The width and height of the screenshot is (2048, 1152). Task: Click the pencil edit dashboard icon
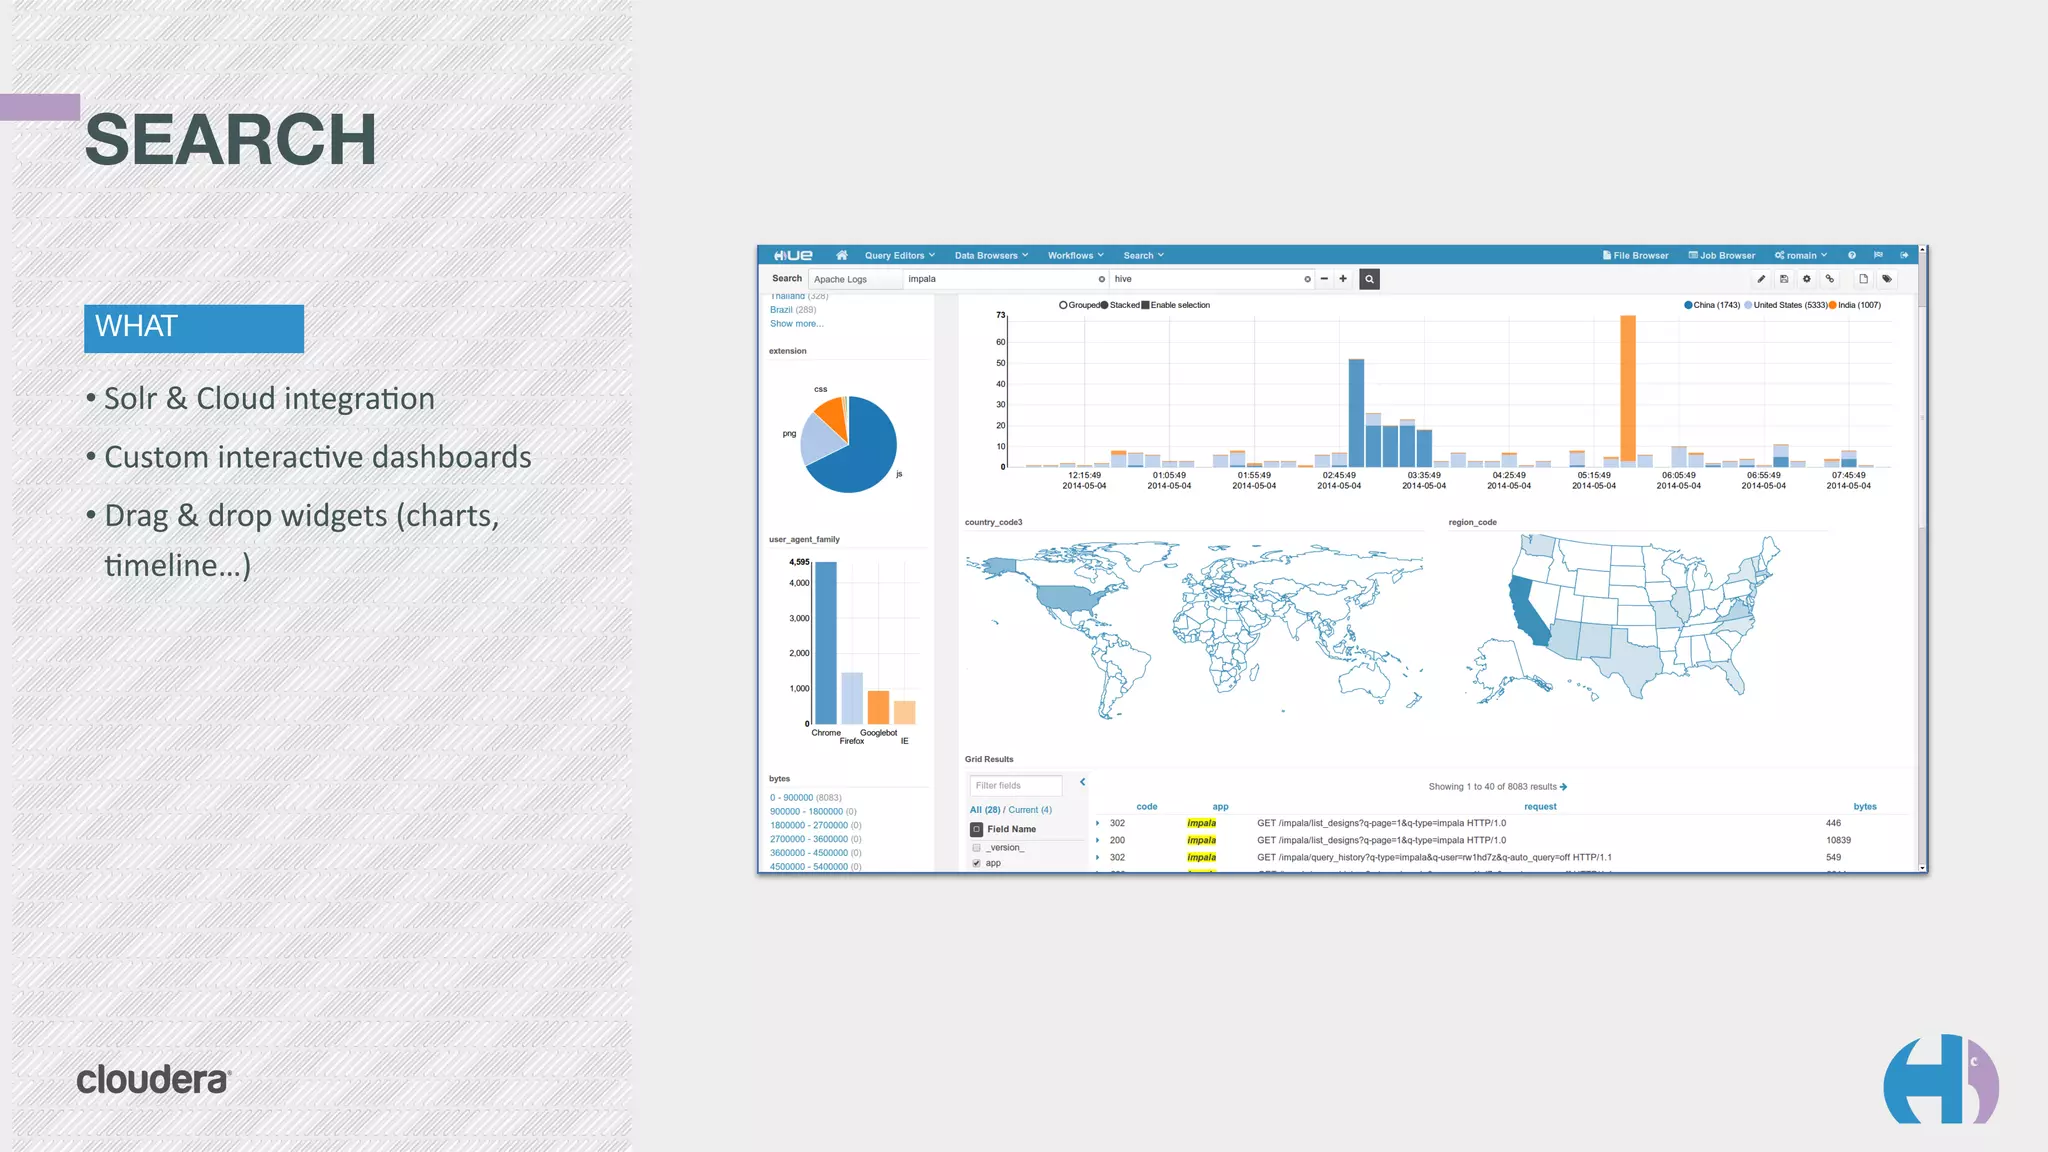point(1761,279)
